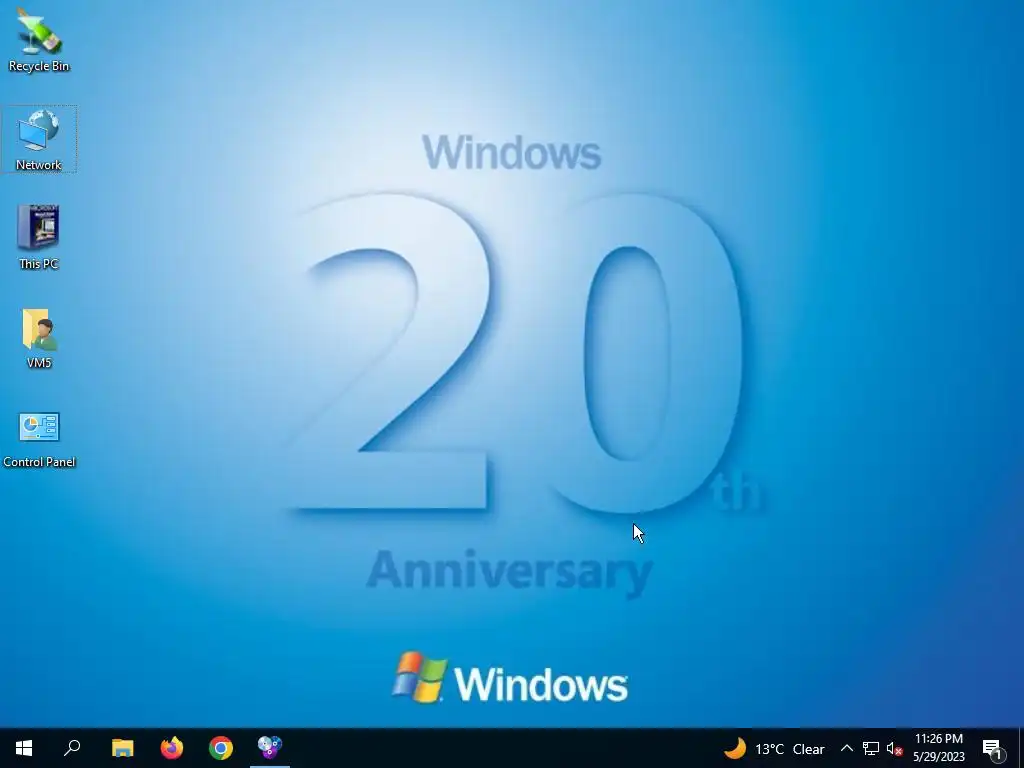Open the weather widget moon icon
Screen dimensions: 1024x768
click(x=735, y=748)
